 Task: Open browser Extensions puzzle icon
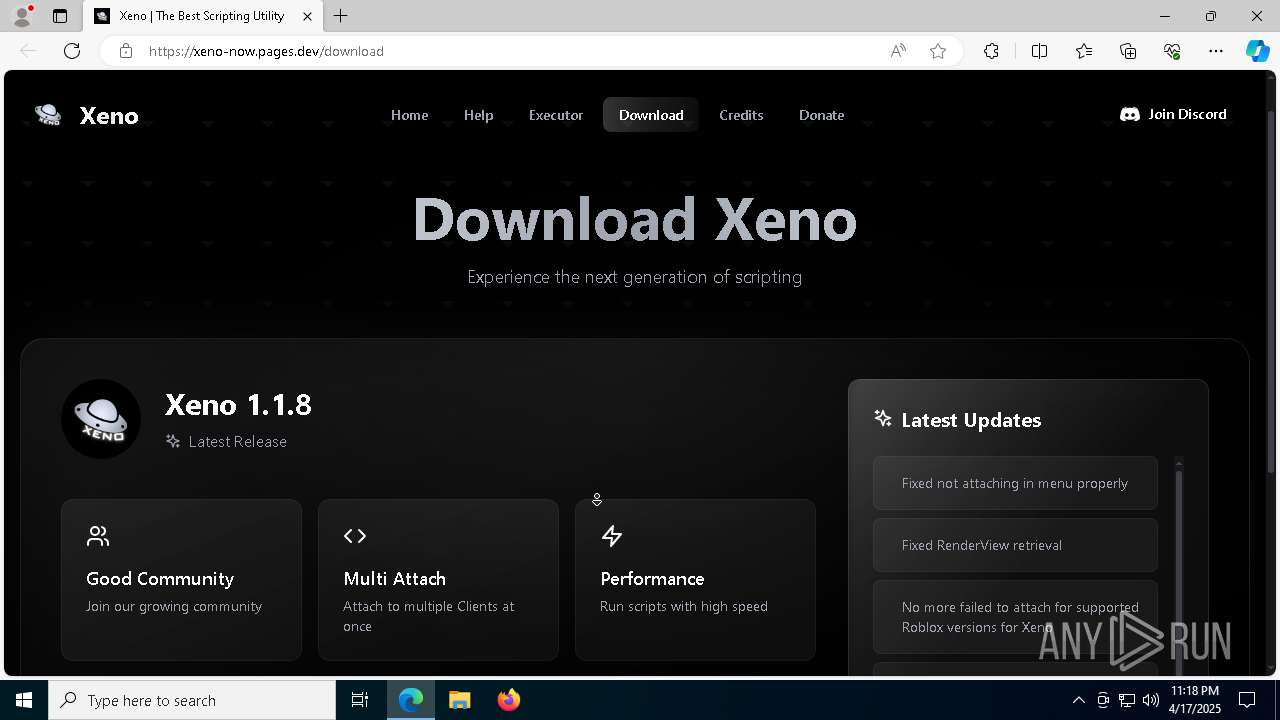(x=991, y=51)
